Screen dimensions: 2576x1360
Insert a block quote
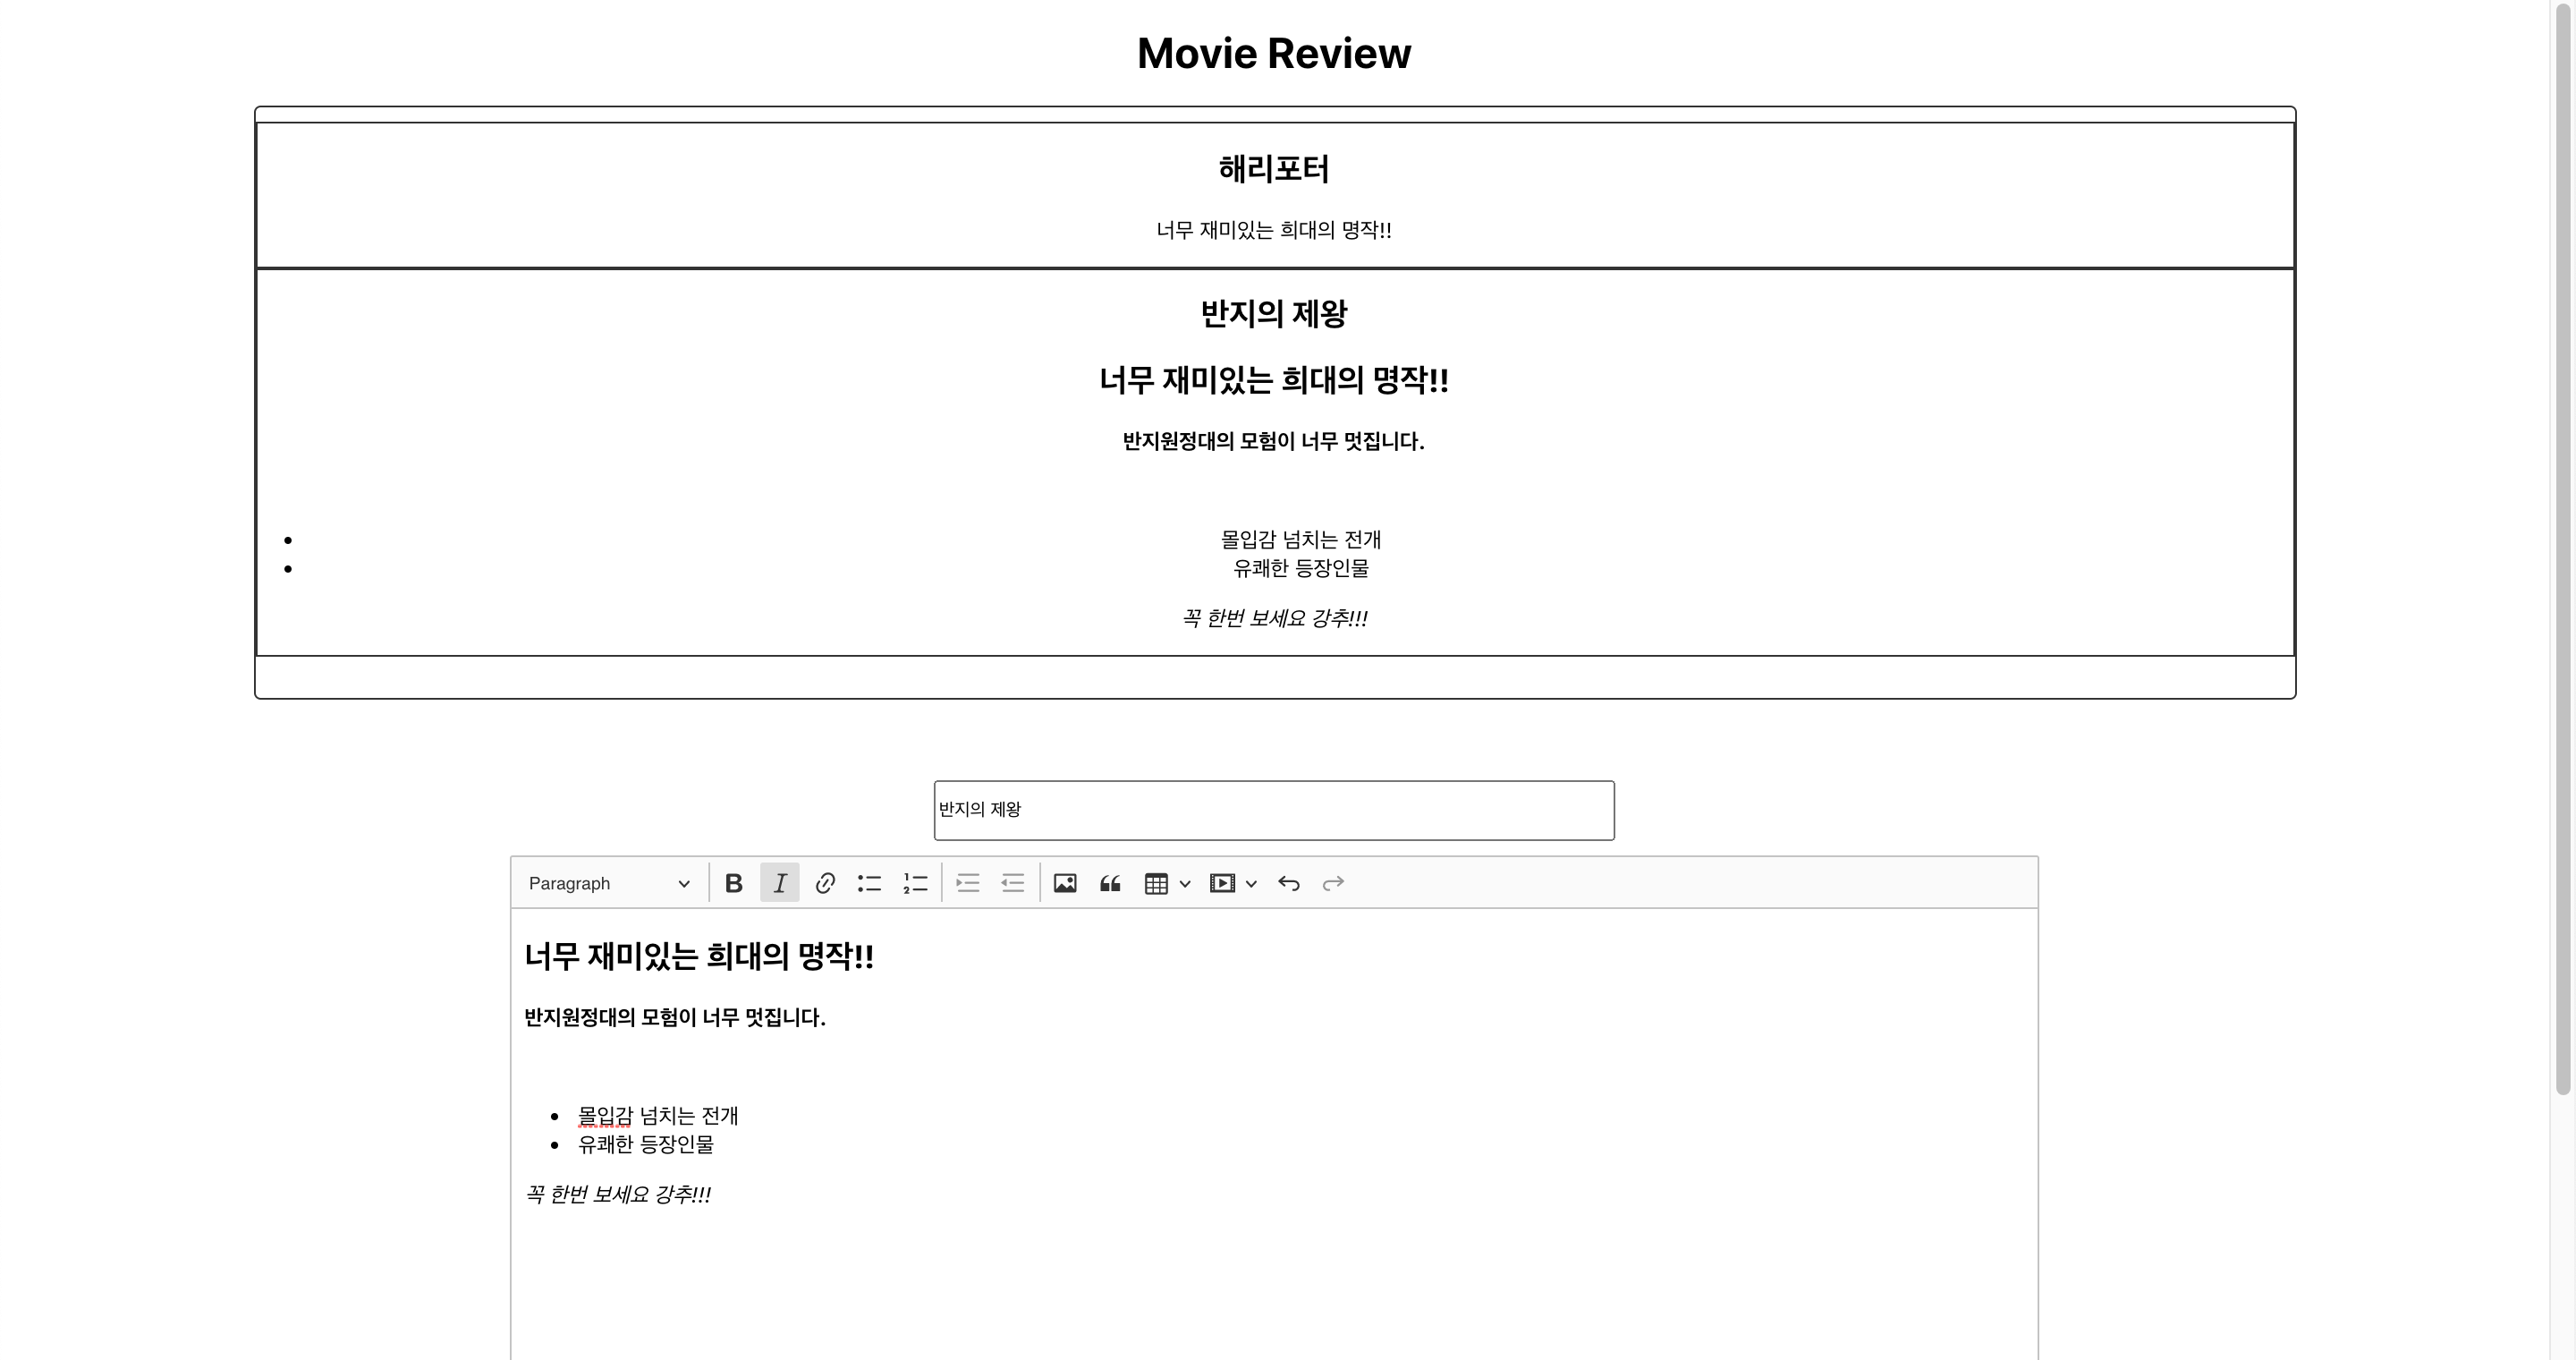coord(1110,883)
